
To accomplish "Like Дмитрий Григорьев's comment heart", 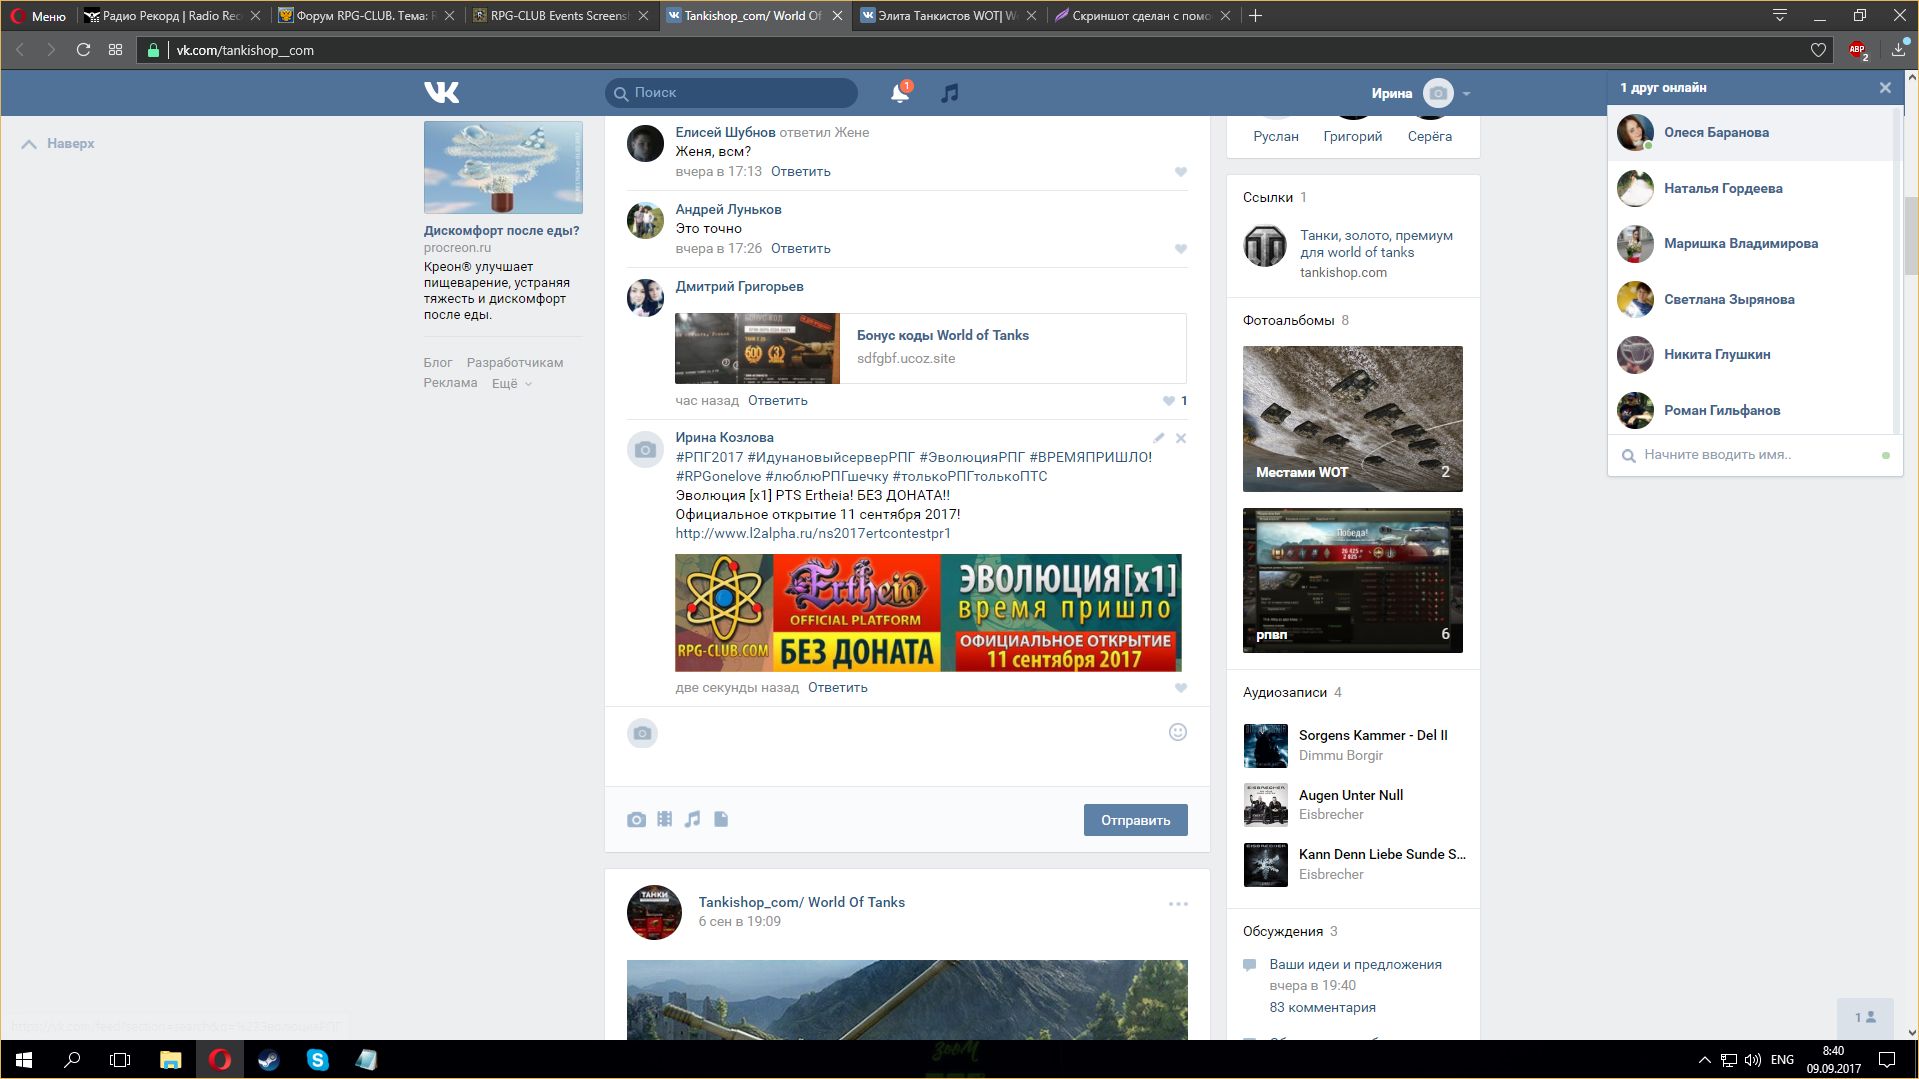I will (x=1169, y=401).
